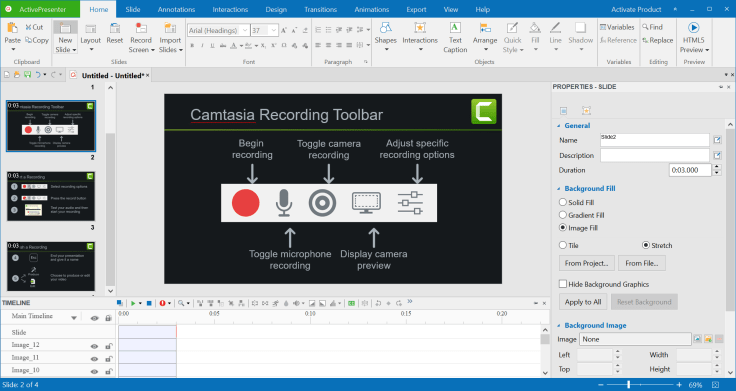Open the Animations ribbon tab

coord(372,9)
